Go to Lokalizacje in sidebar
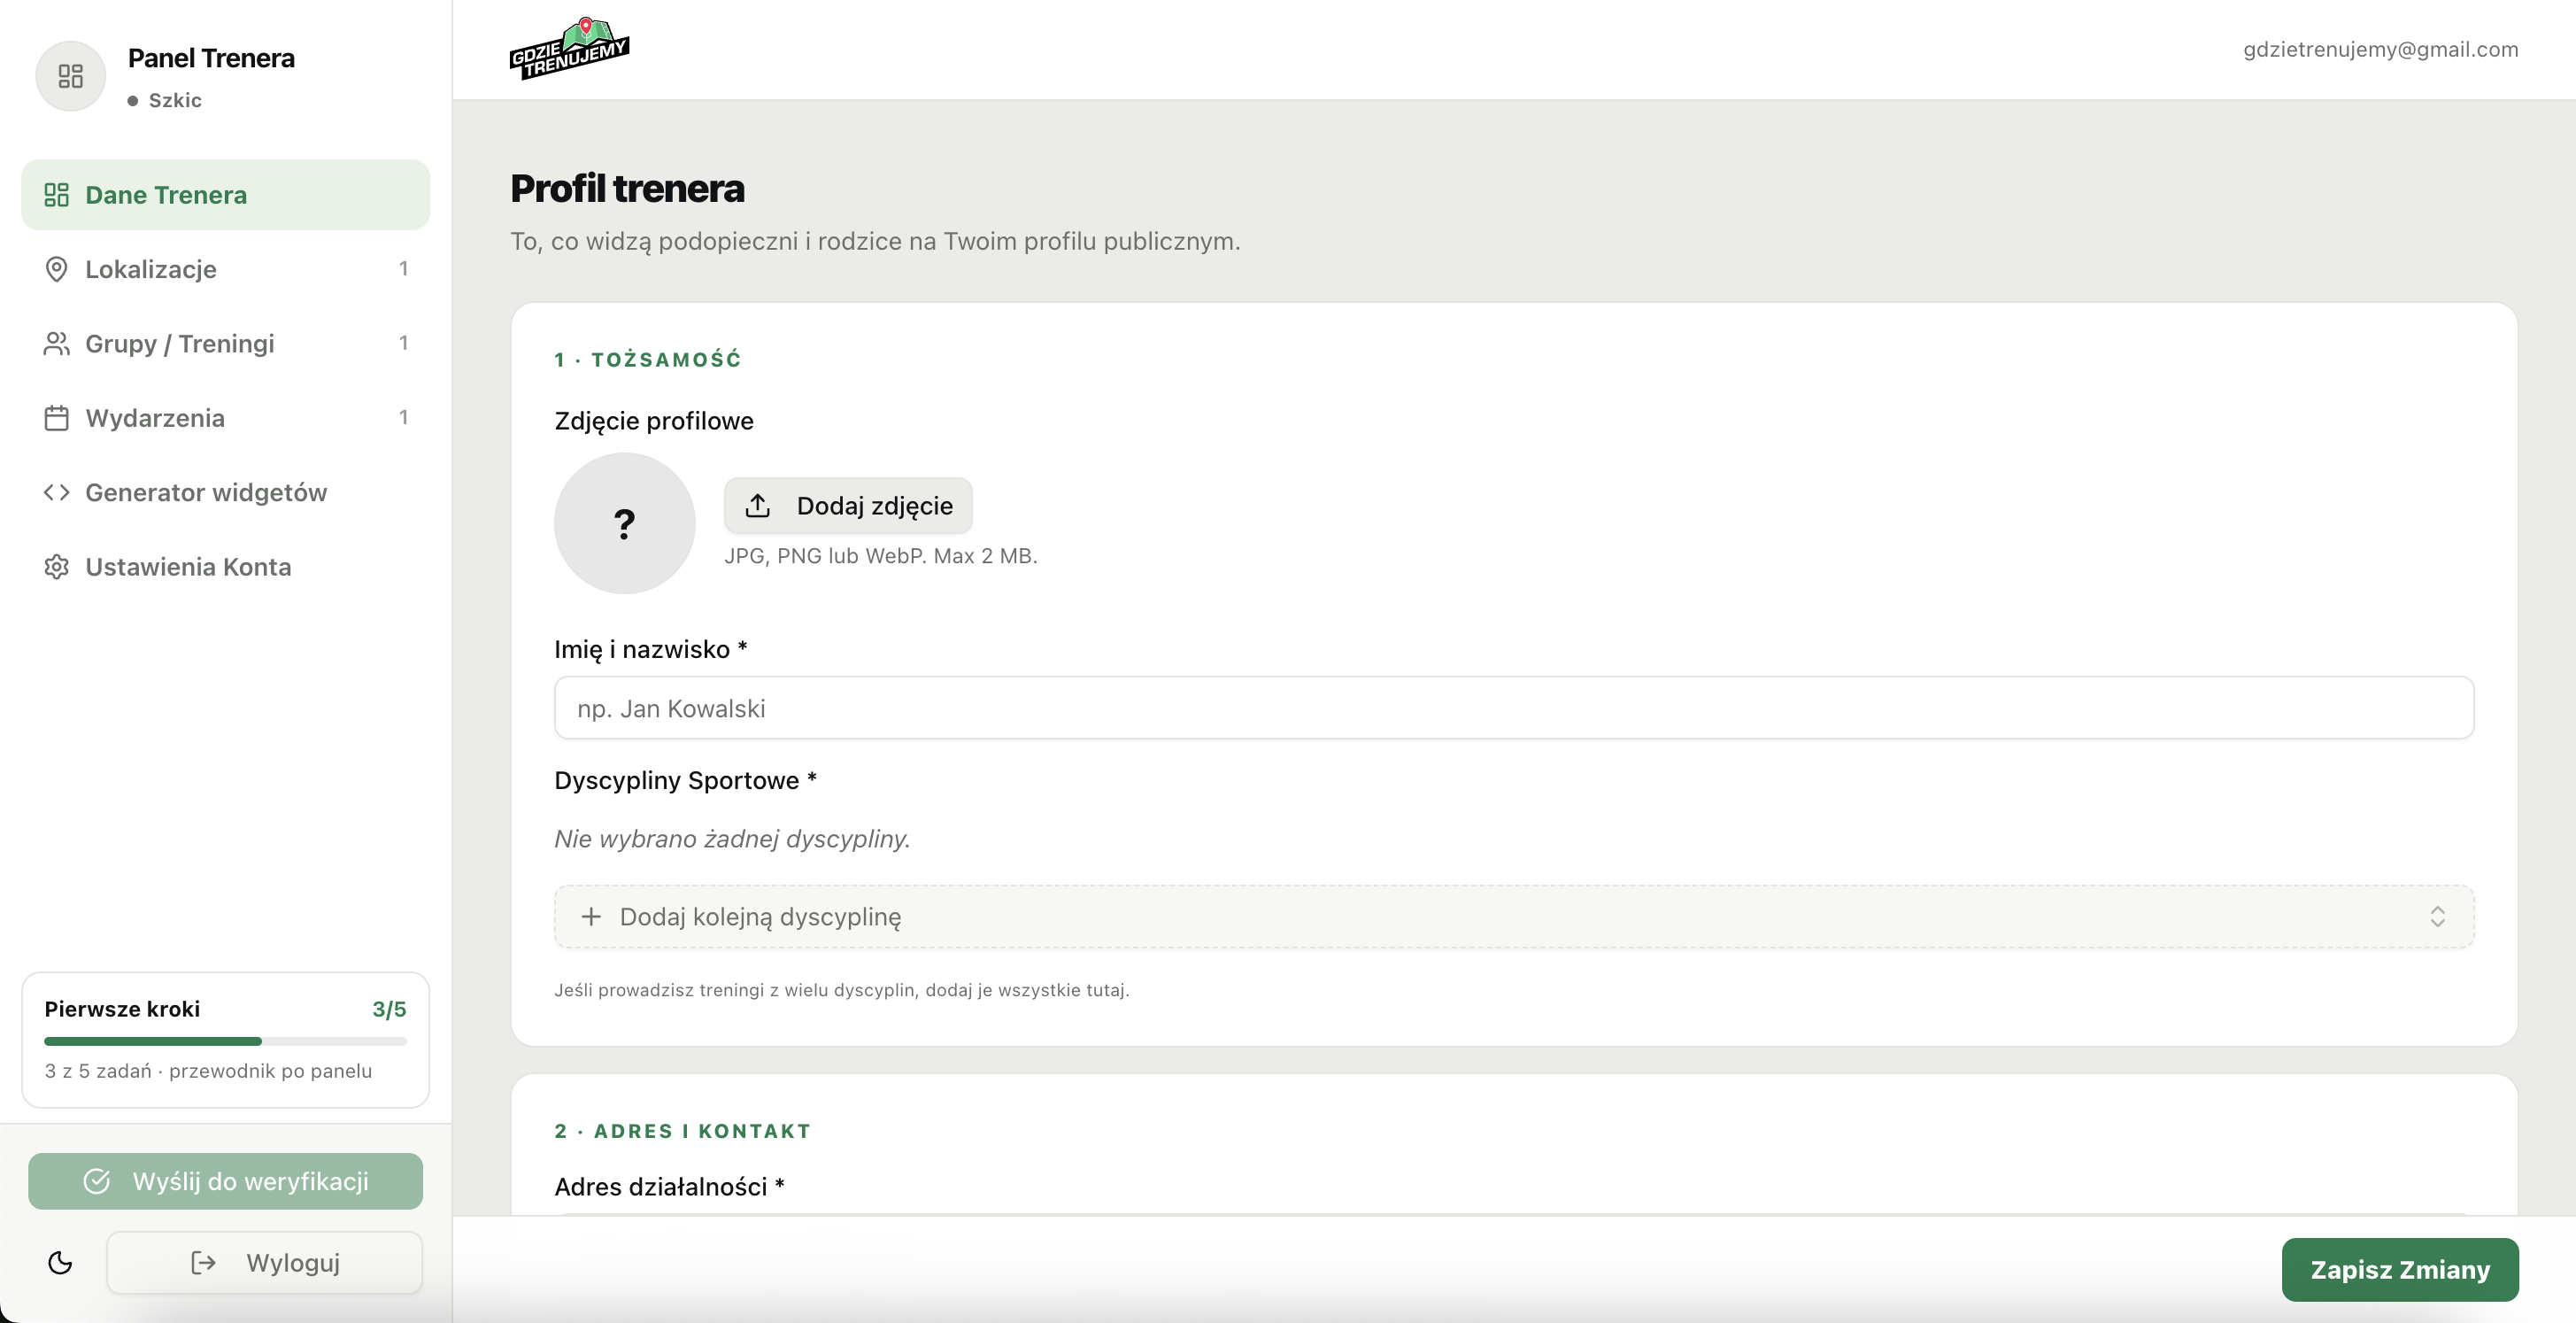The height and width of the screenshot is (1323, 2576). (x=225, y=269)
